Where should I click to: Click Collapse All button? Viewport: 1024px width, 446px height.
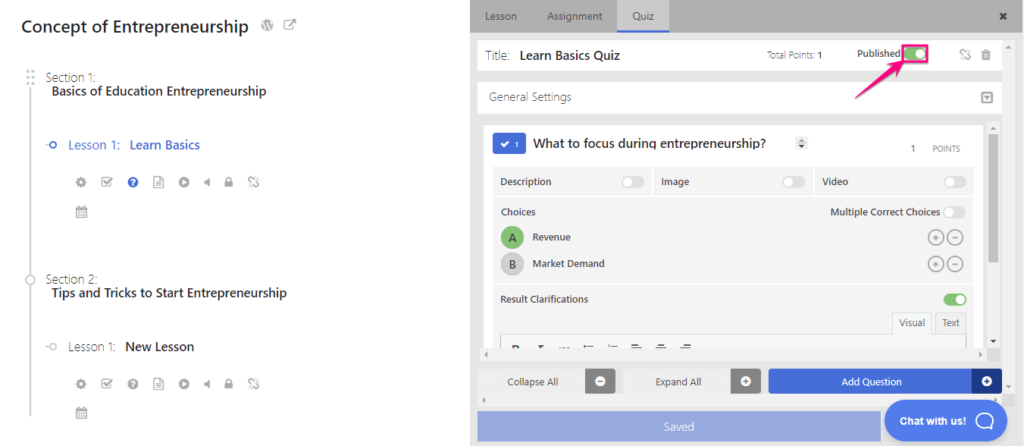pos(547,381)
